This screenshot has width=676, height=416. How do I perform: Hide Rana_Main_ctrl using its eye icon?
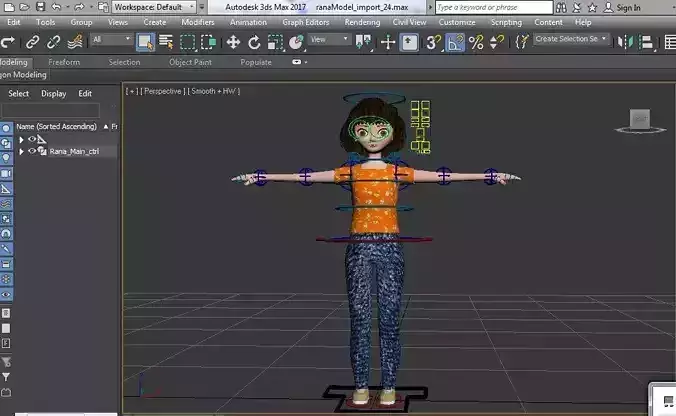32,151
